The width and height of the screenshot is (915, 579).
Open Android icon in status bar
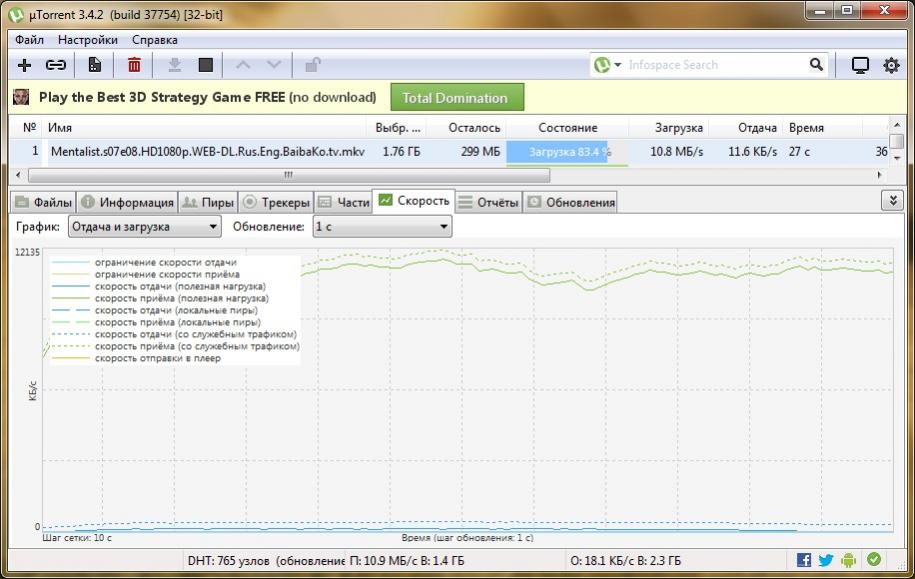[x=848, y=560]
